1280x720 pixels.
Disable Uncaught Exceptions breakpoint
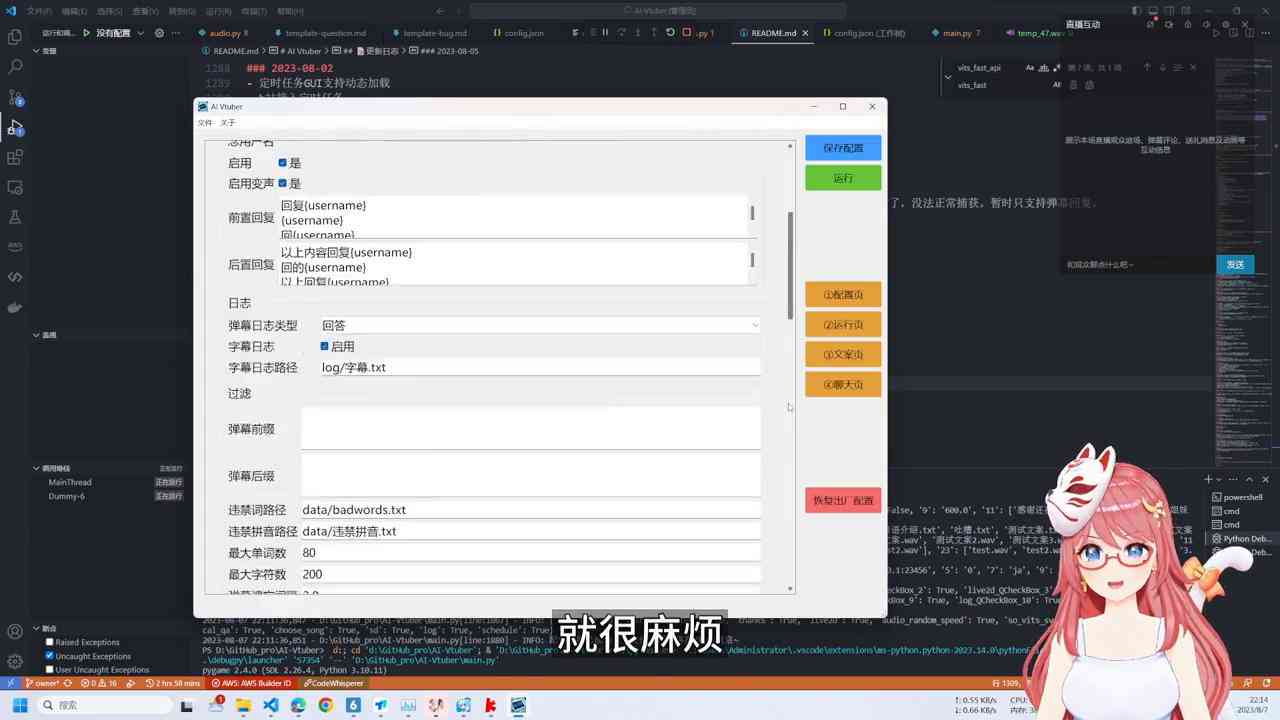coord(50,656)
